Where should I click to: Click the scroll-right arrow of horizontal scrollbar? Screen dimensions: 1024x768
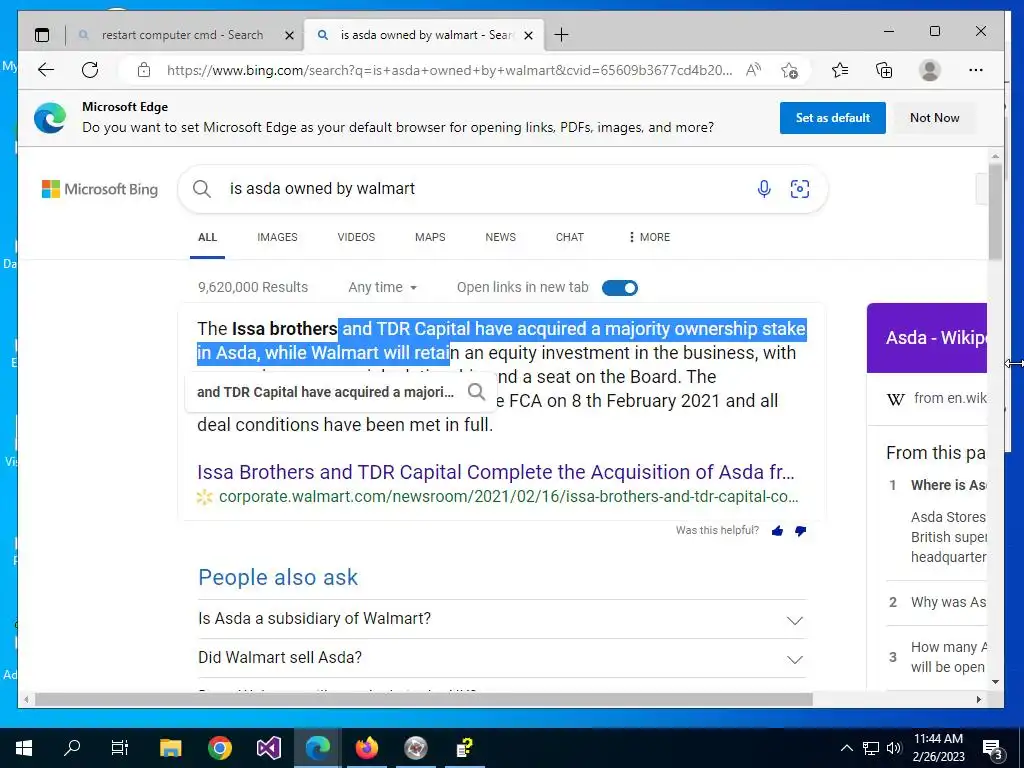[979, 699]
